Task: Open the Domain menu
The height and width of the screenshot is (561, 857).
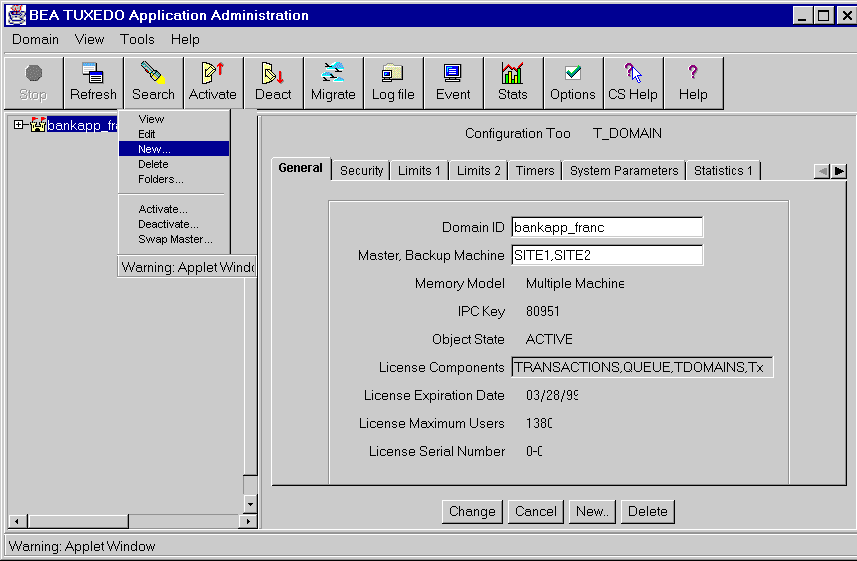Action: [36, 39]
